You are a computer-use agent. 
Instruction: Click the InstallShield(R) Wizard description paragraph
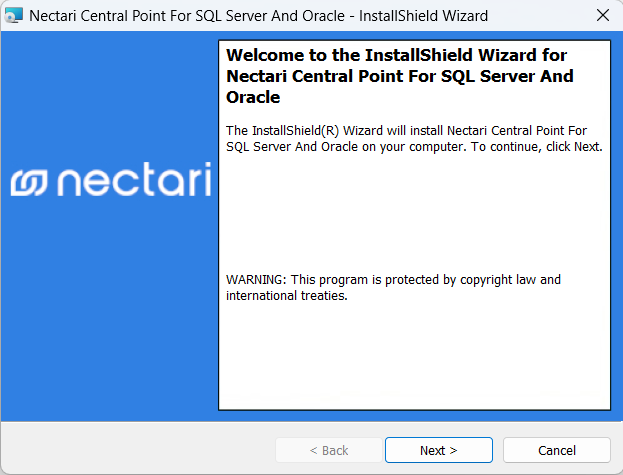point(414,138)
